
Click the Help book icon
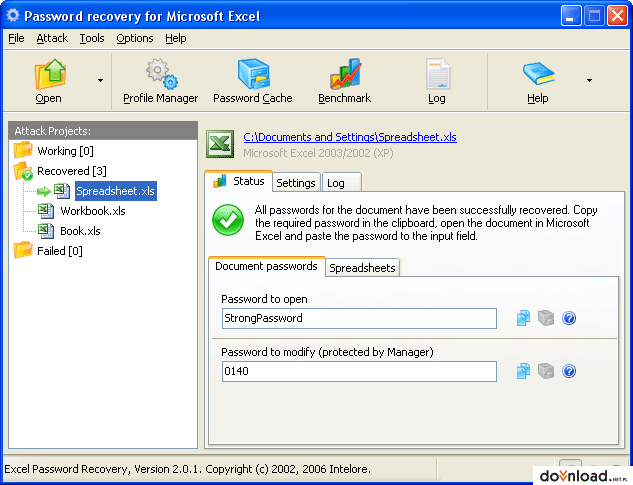click(539, 73)
